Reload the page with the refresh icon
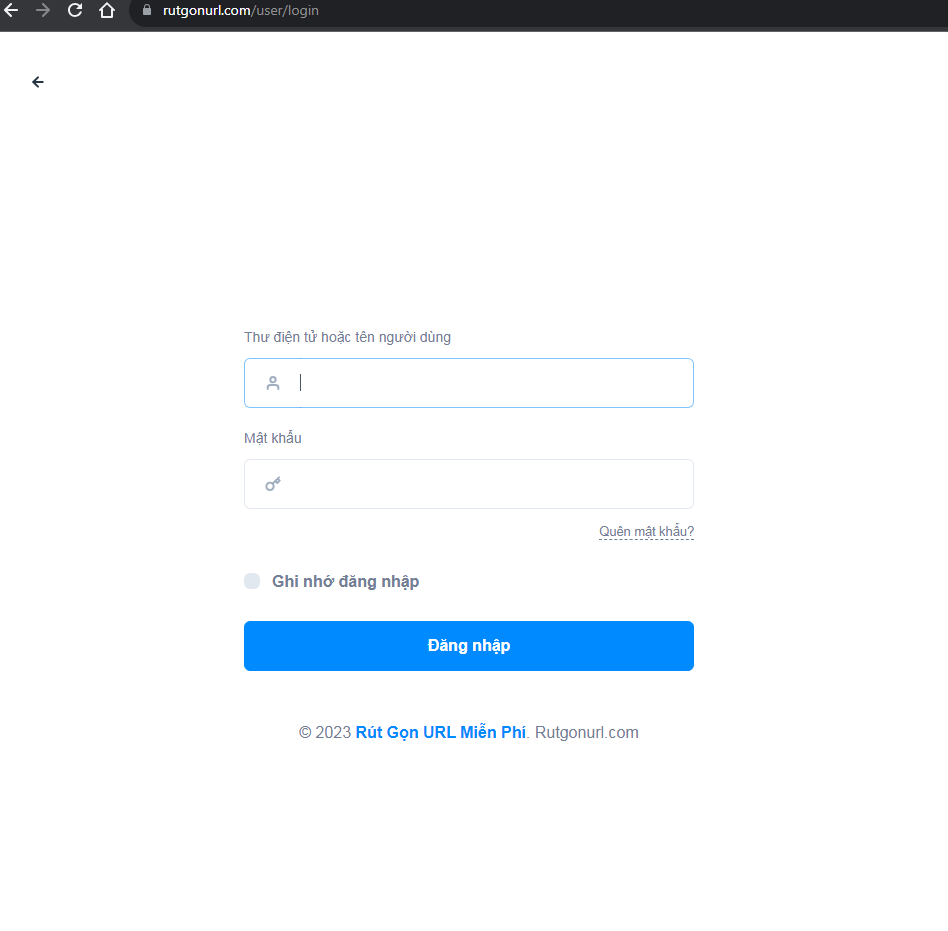This screenshot has width=948, height=931. point(75,11)
